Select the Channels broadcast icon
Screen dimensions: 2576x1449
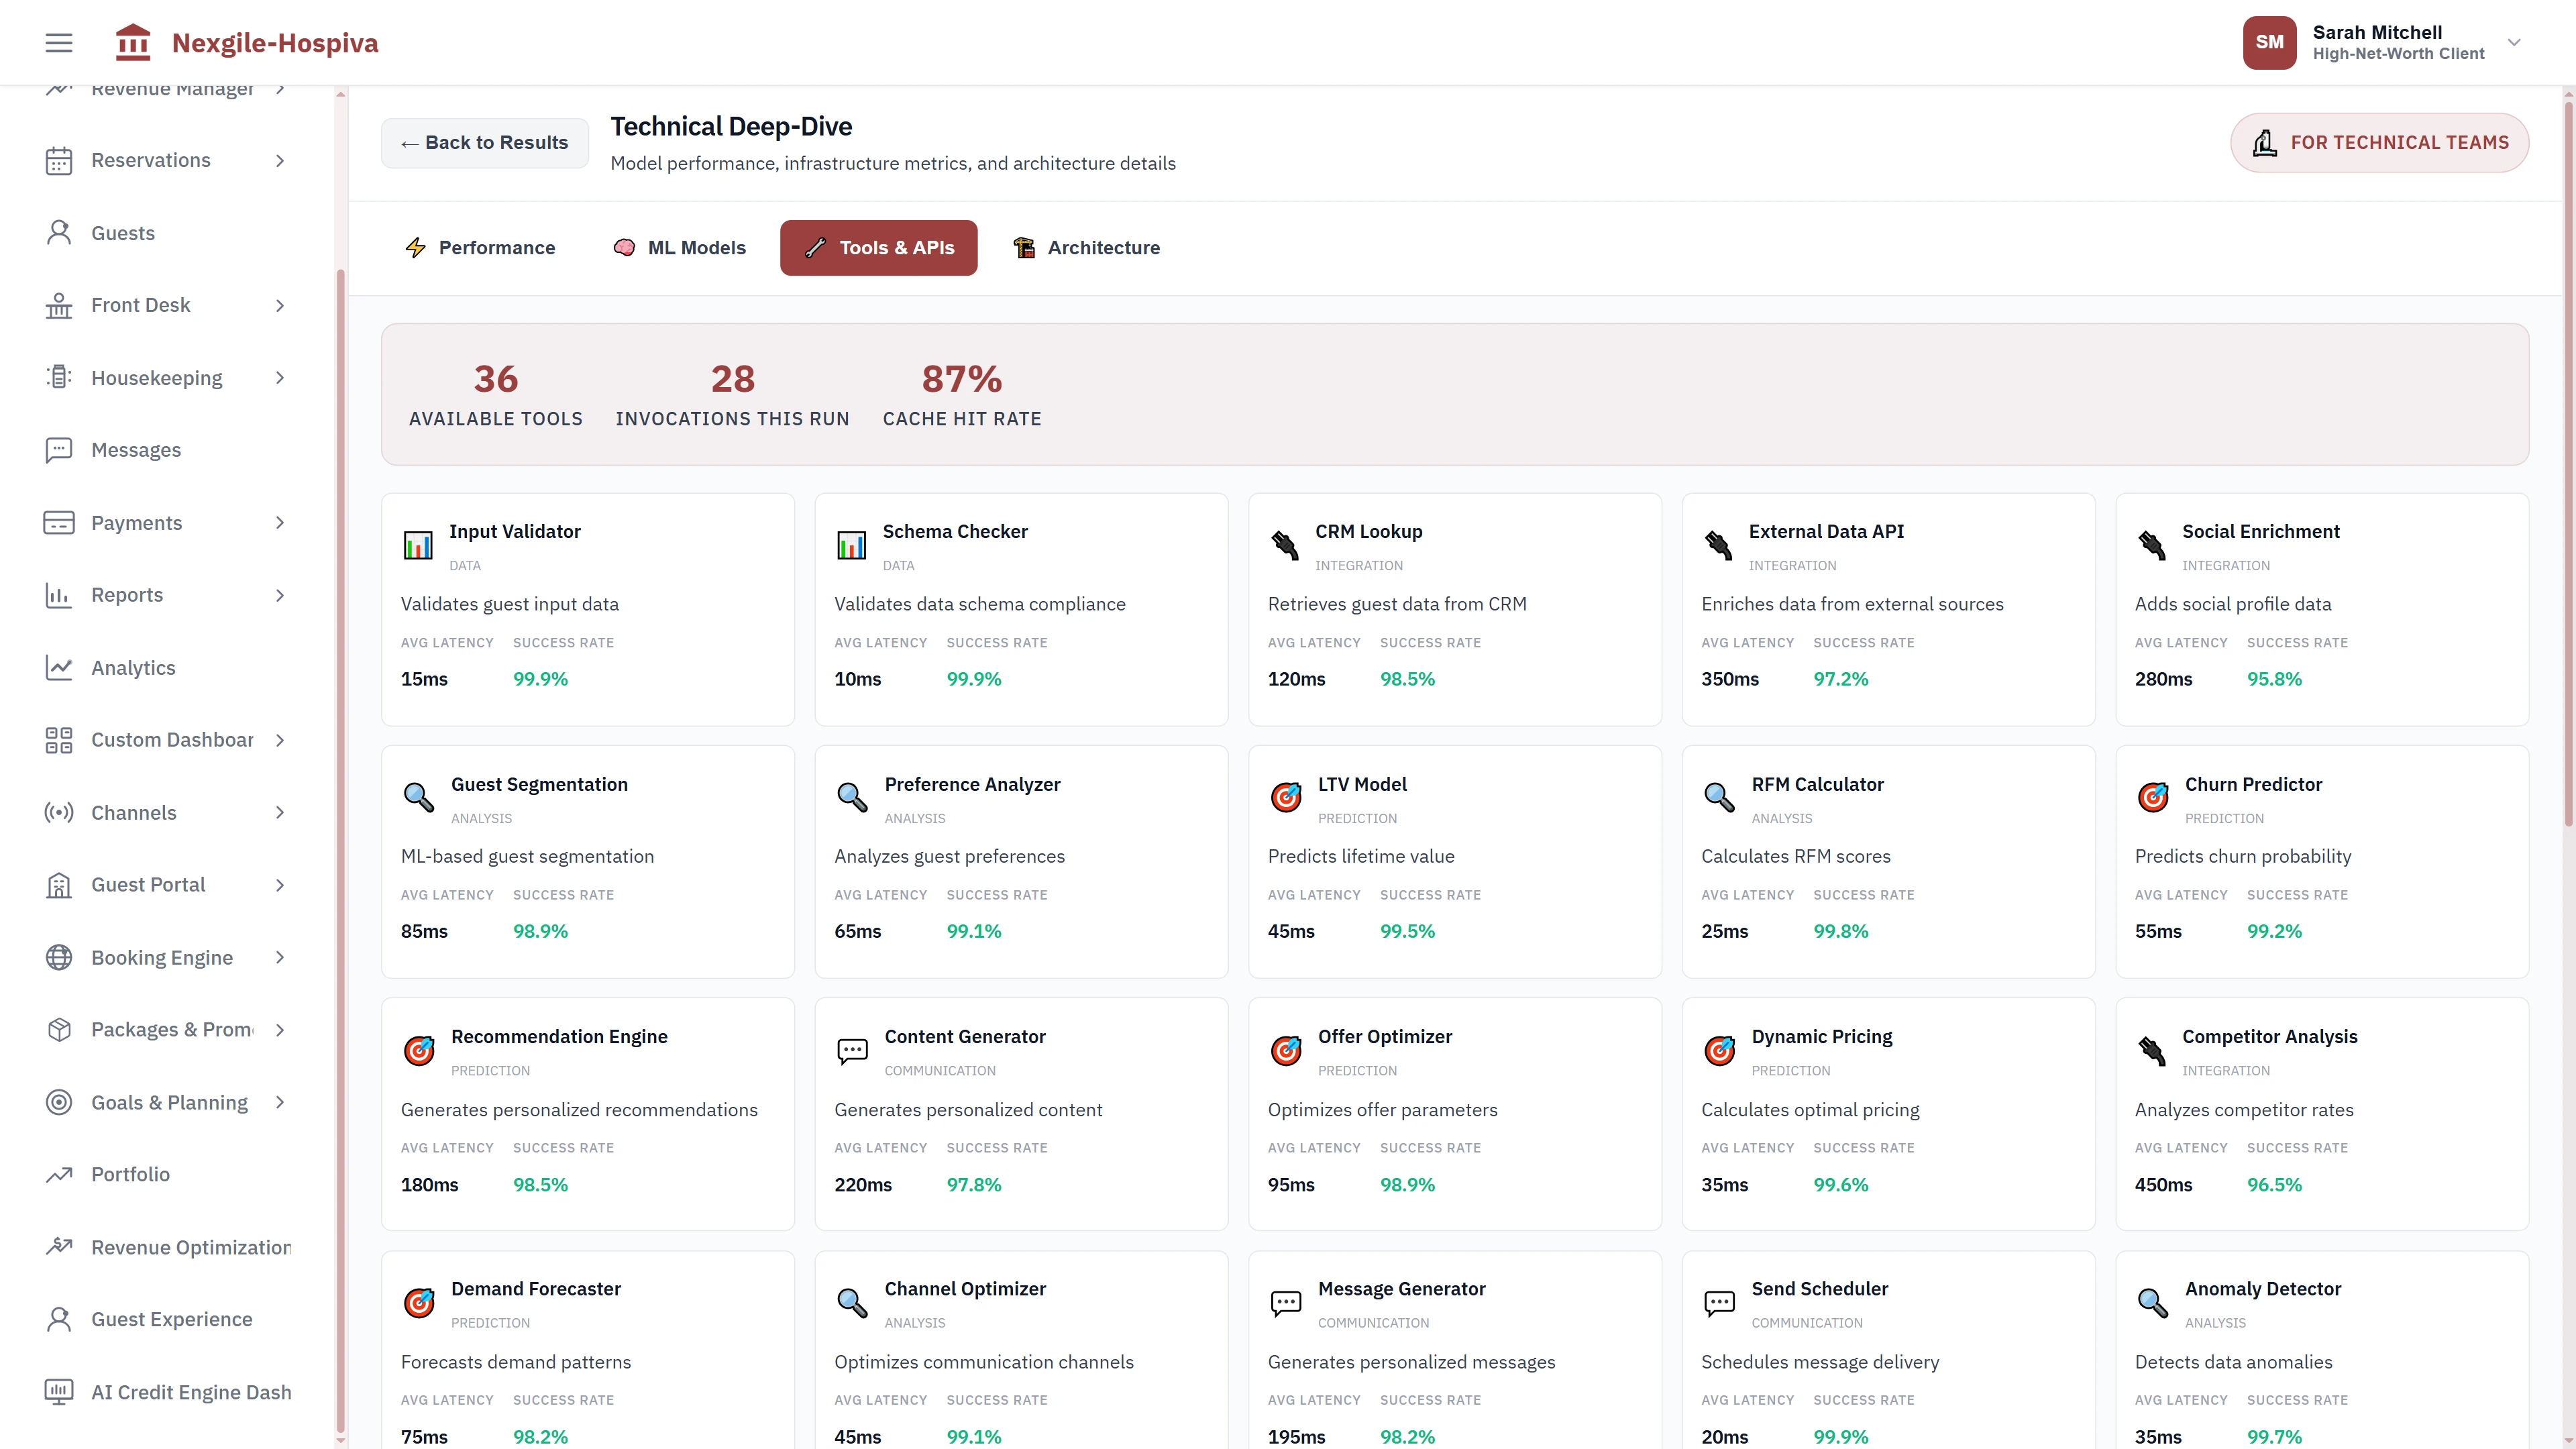pyautogui.click(x=58, y=812)
